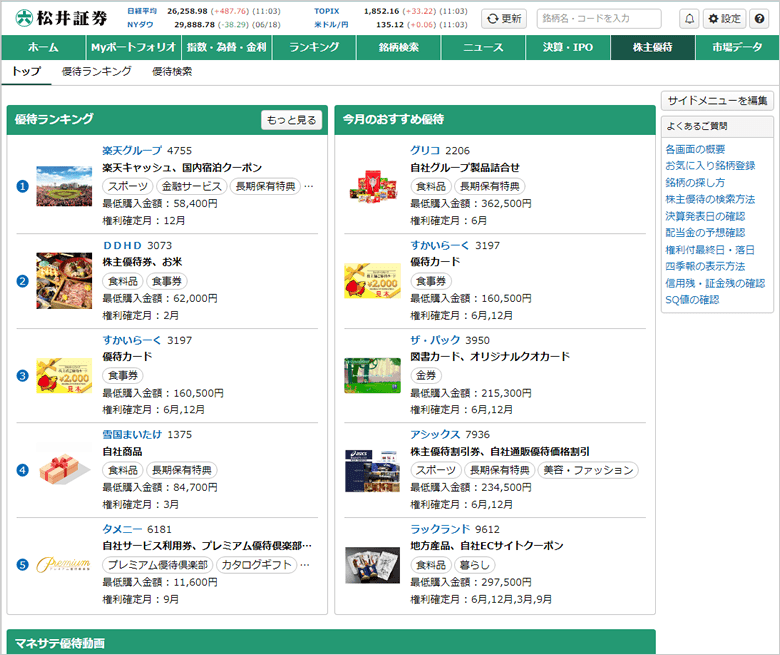Click the グリコ products thumbnail
This screenshot has width=780, height=655.
[373, 186]
